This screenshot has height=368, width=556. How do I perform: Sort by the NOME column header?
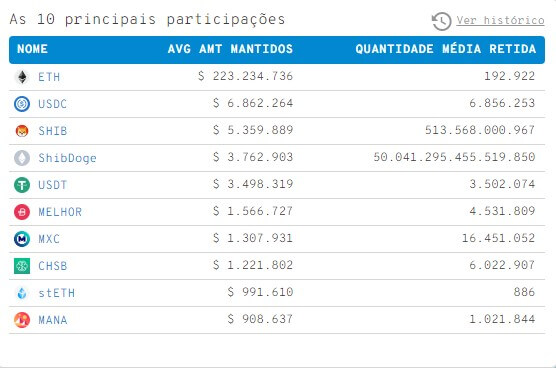[x=32, y=49]
